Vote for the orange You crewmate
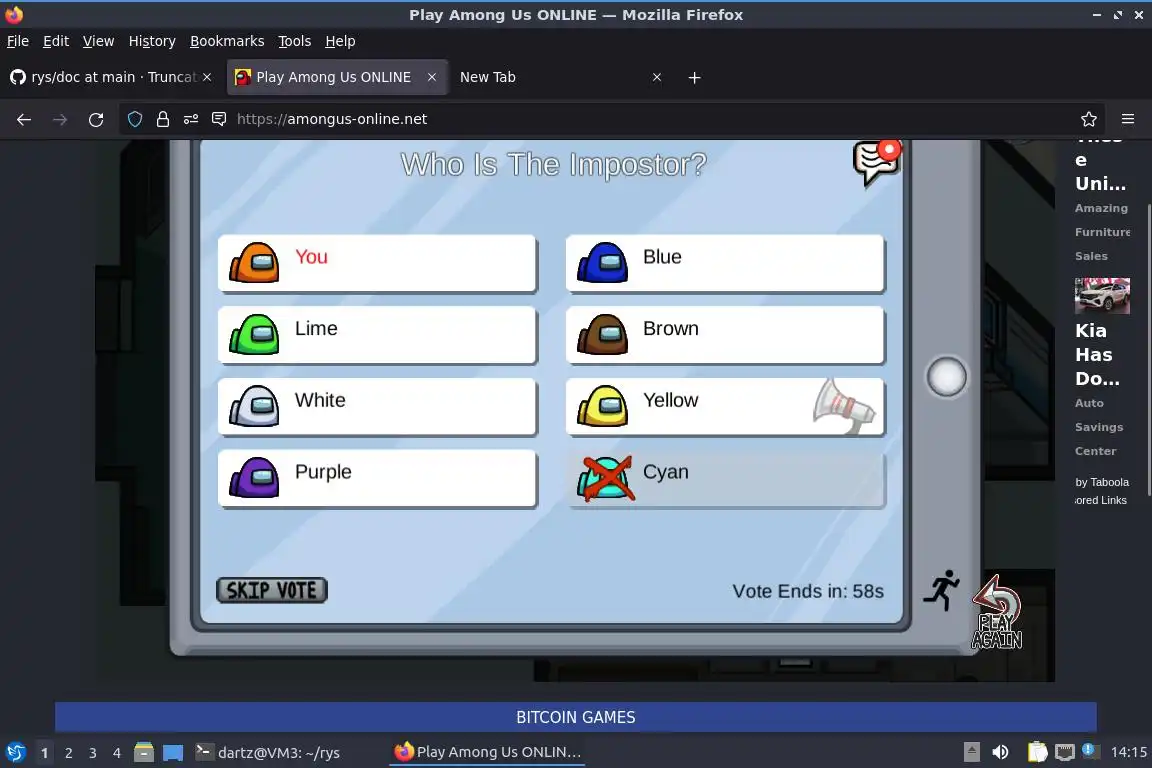 377,263
